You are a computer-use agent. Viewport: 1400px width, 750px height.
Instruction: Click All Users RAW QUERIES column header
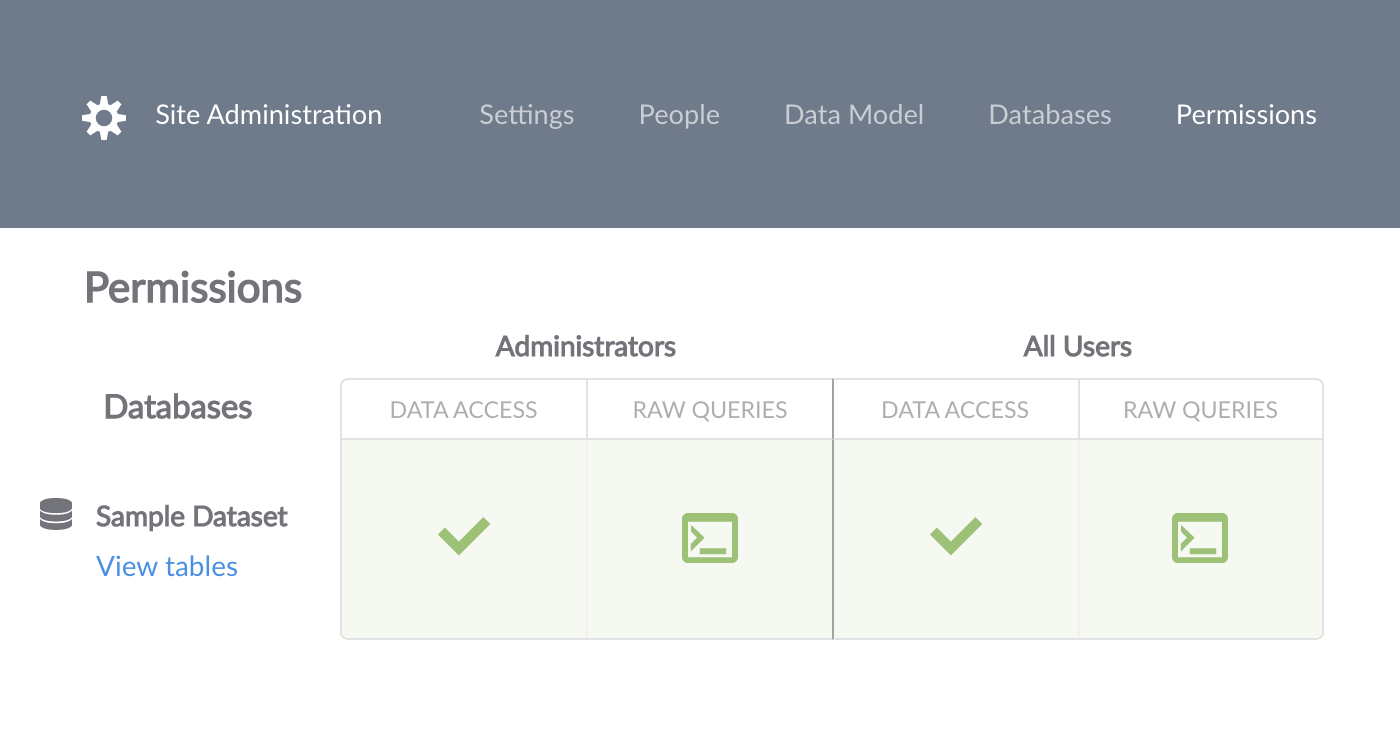(1201, 410)
